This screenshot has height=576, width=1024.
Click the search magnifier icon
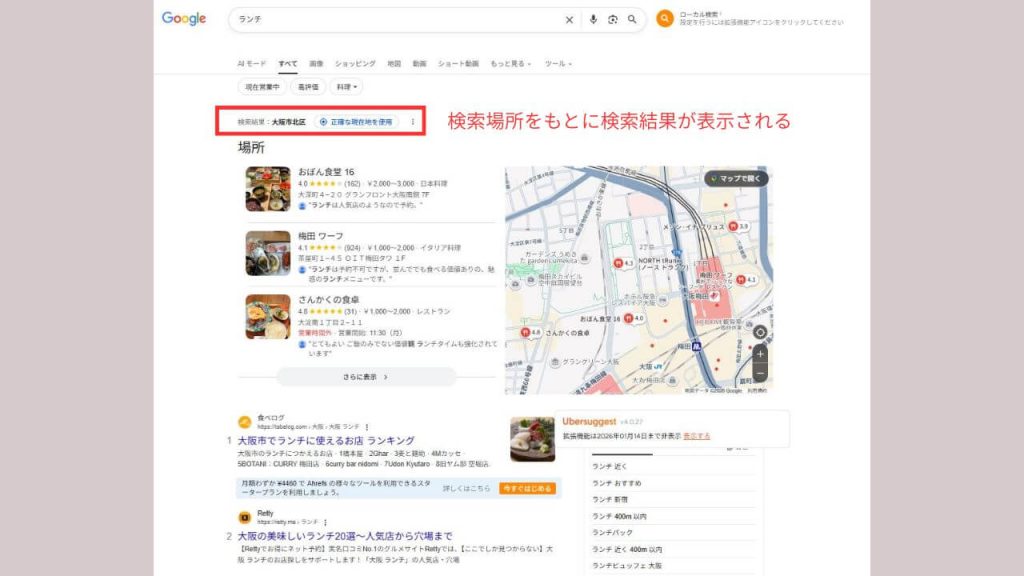(631, 19)
